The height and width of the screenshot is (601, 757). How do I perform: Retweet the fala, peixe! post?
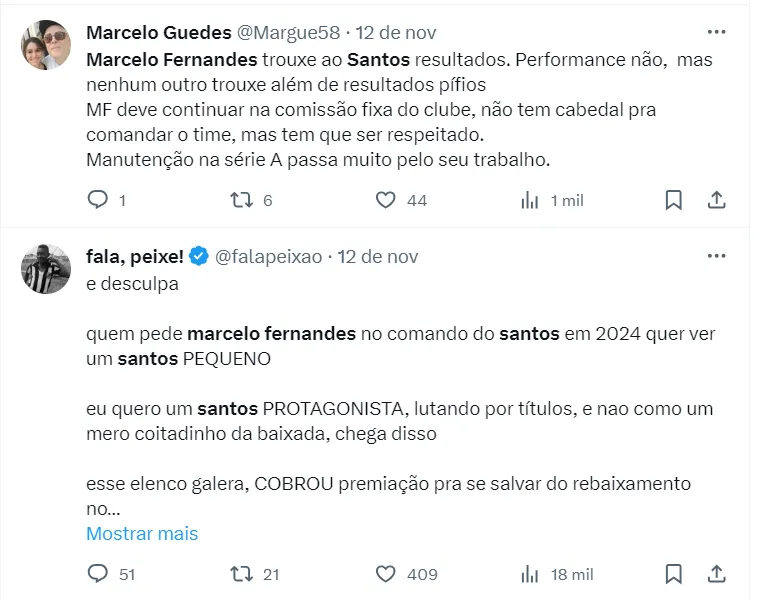click(242, 574)
